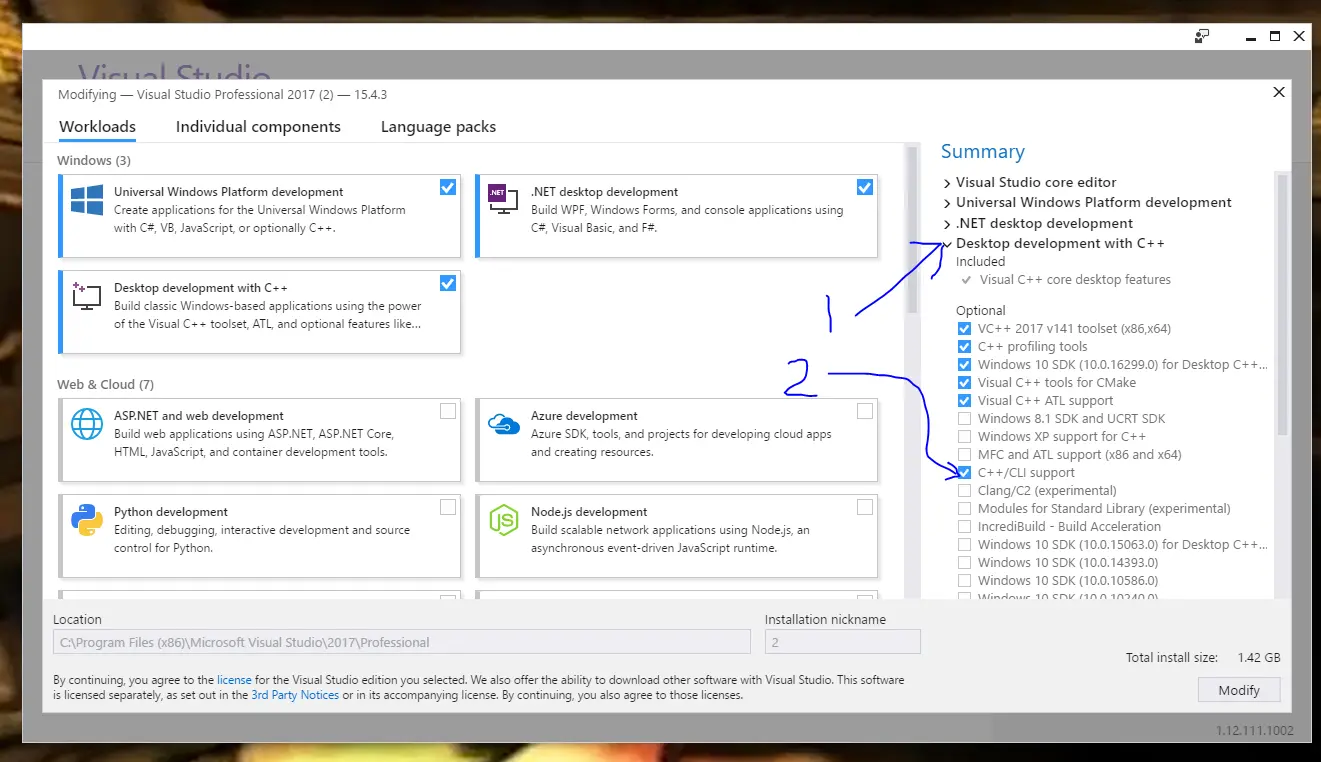Check MFC and ATL support option

[x=964, y=454]
